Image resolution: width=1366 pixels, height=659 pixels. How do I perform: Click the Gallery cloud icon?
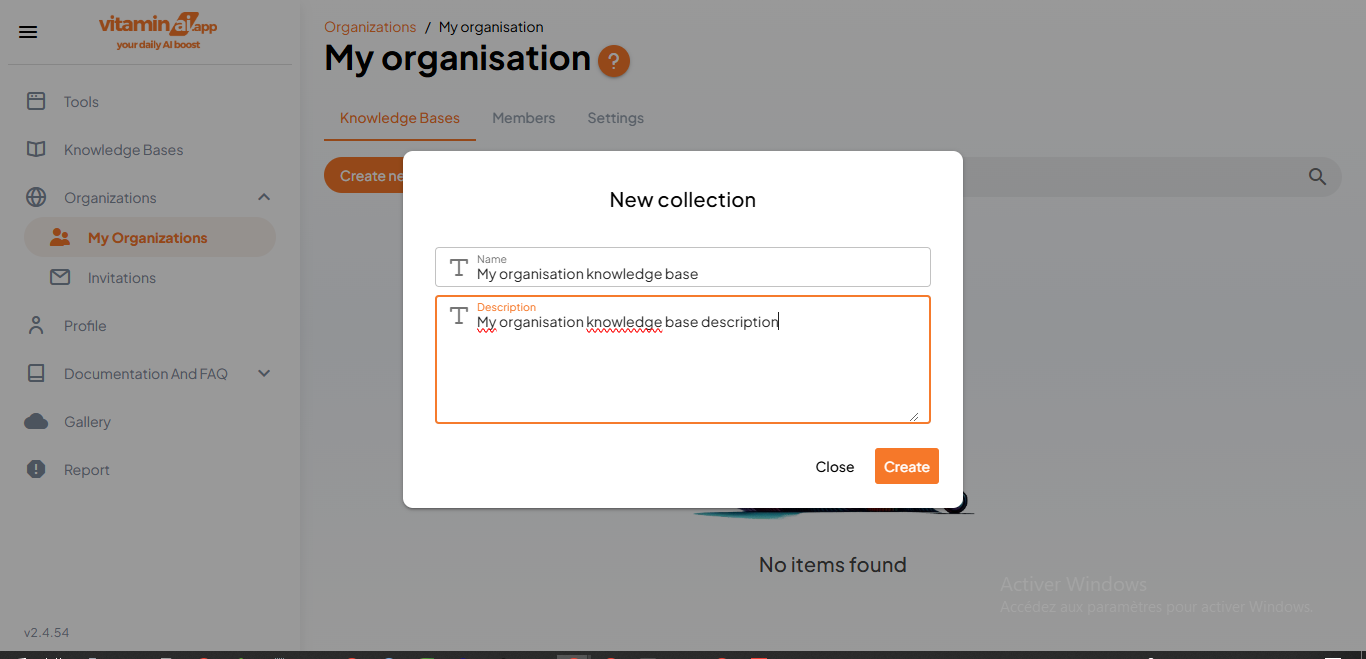pos(36,421)
